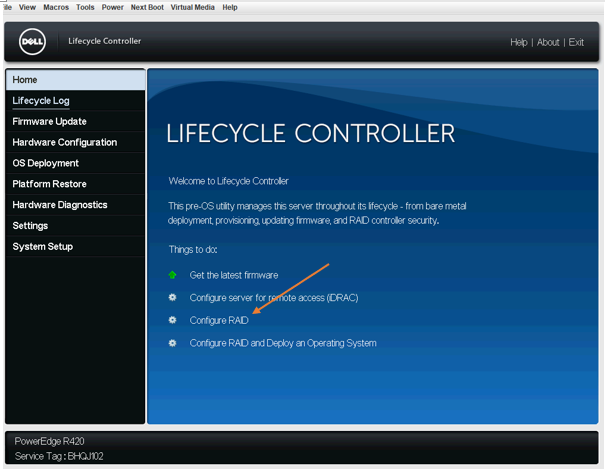
Task: Open Settings in the sidebar
Action: click(x=76, y=226)
